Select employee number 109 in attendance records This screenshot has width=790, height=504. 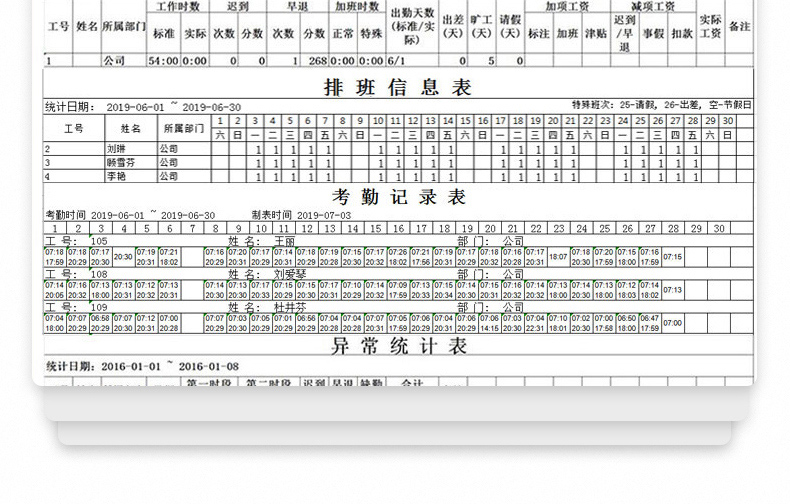tap(99, 307)
